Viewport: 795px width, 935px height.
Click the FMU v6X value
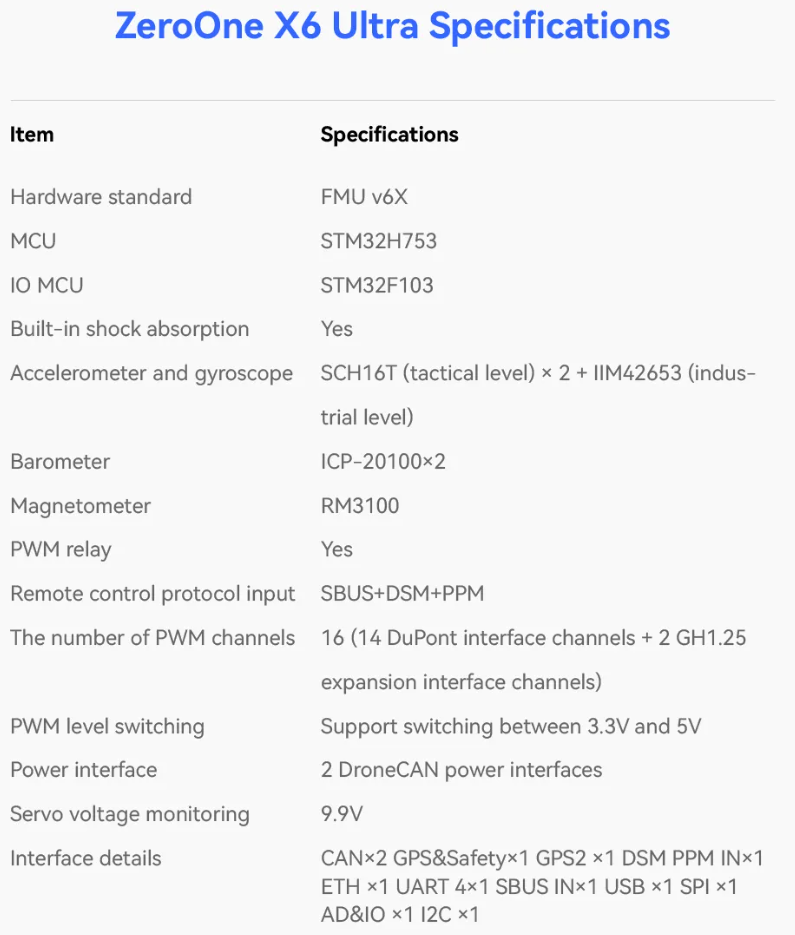(364, 197)
